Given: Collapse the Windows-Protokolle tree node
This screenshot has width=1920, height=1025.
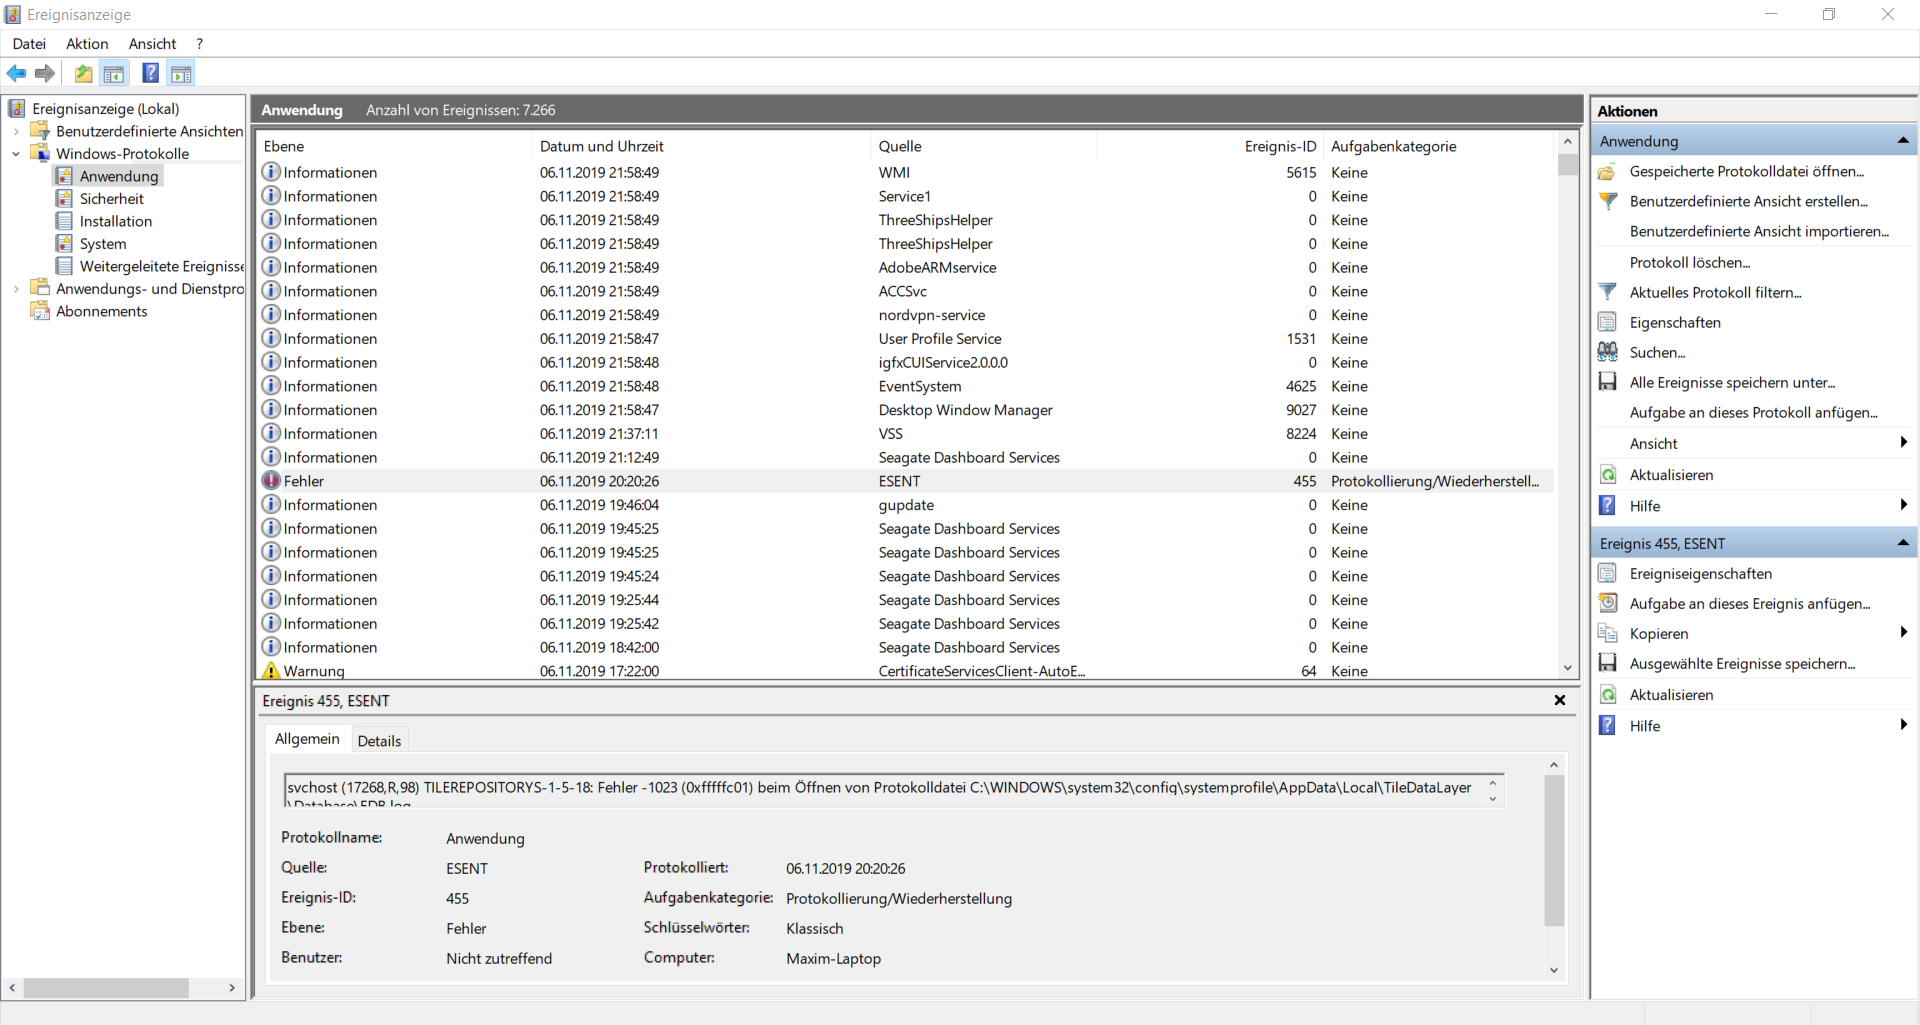Looking at the screenshot, I should 15,153.
